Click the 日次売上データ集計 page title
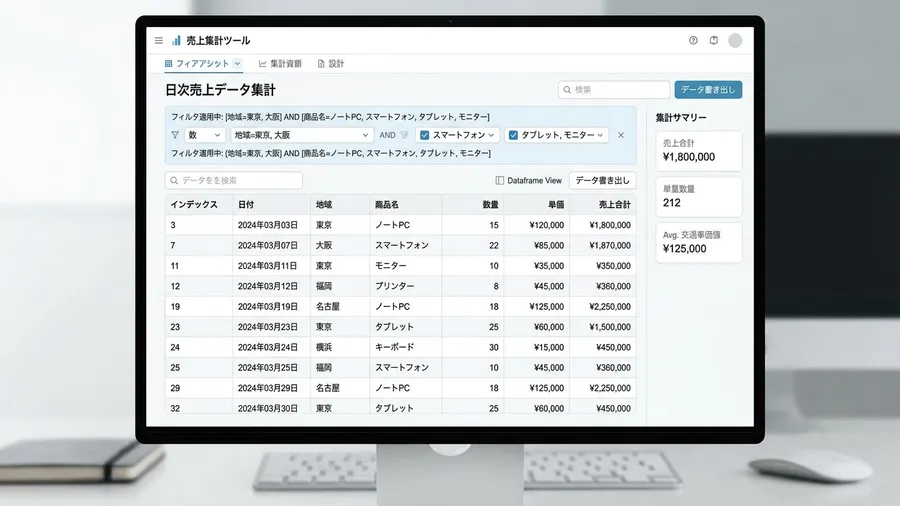 coord(220,90)
